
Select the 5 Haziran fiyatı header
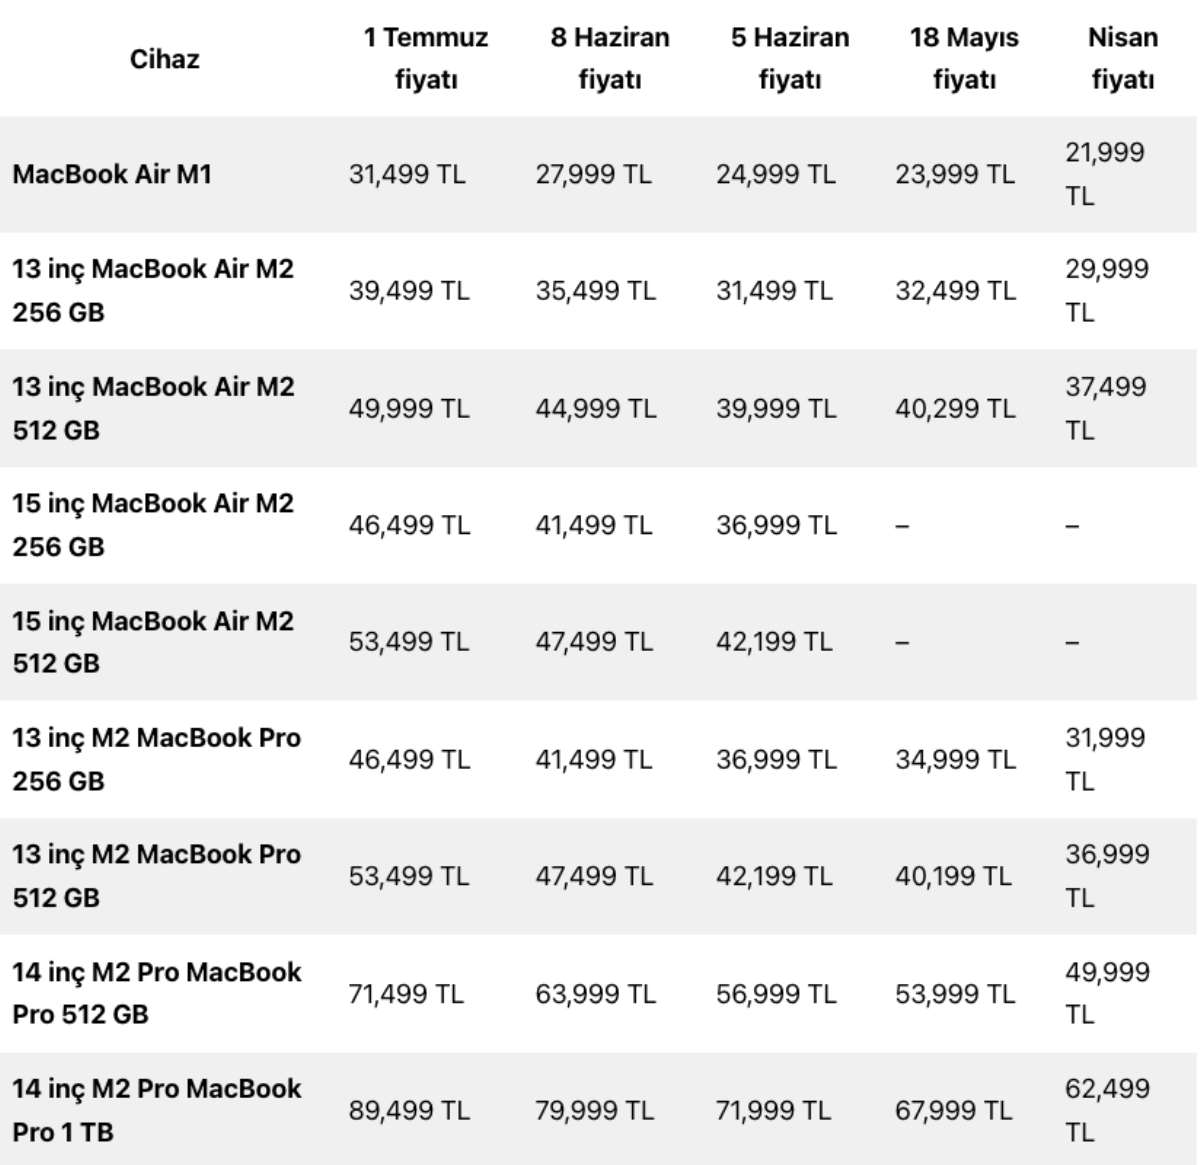(x=789, y=59)
